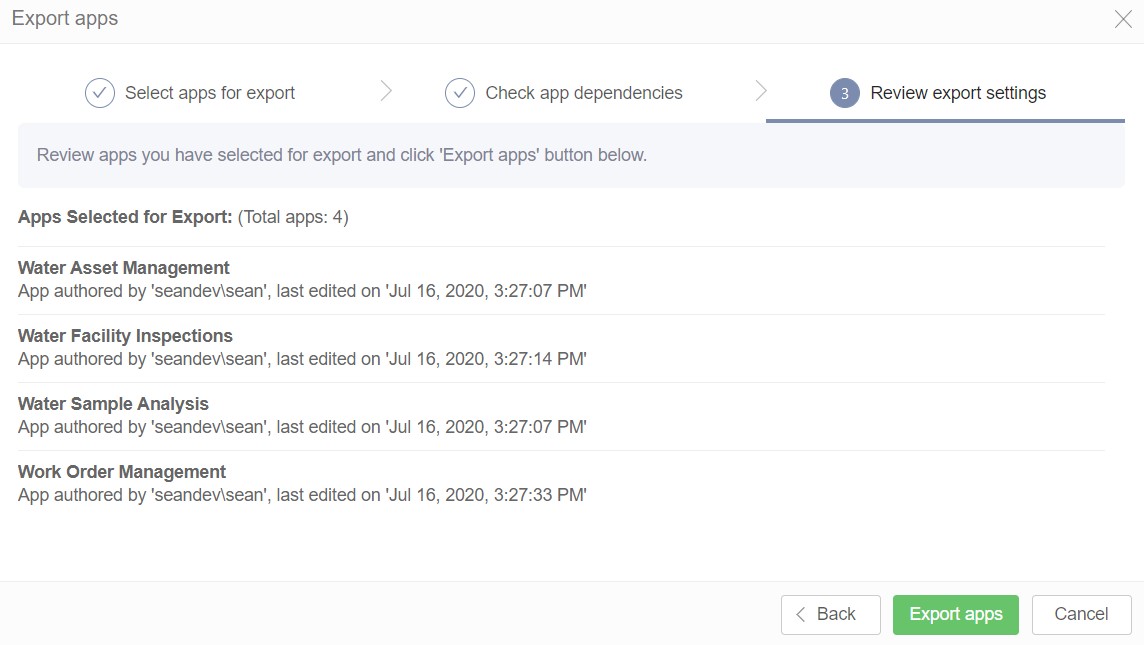Image resolution: width=1144 pixels, height=645 pixels.
Task: Click the Cancel button
Action: (1081, 615)
